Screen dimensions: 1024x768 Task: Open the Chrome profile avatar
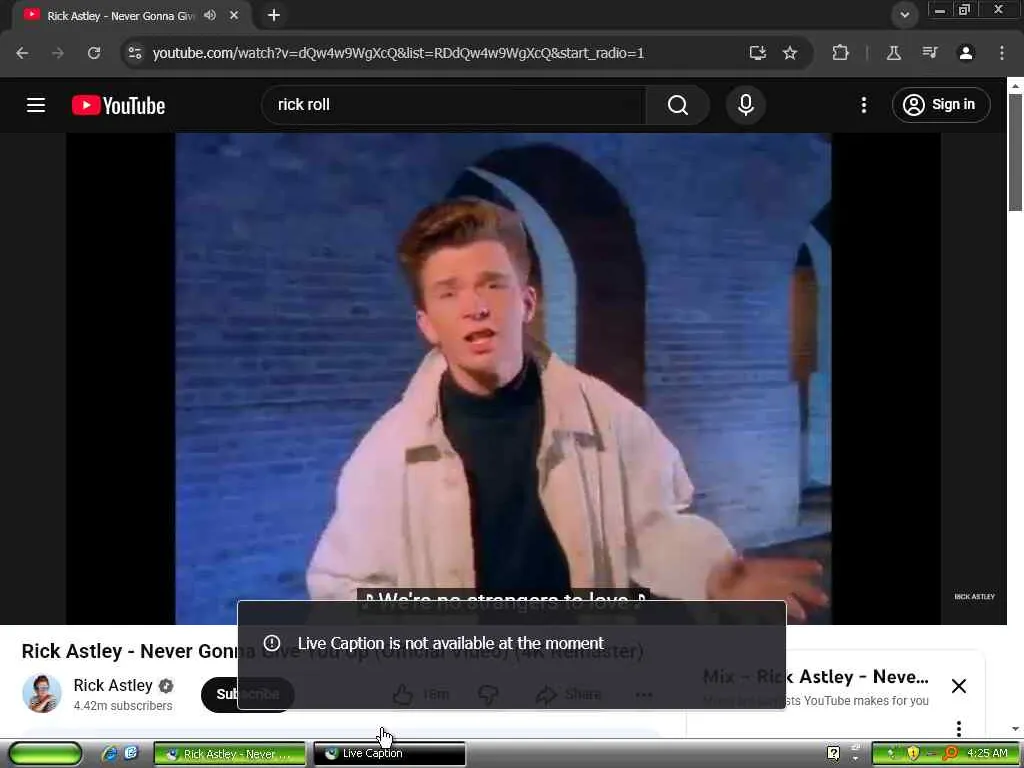[x=966, y=53]
